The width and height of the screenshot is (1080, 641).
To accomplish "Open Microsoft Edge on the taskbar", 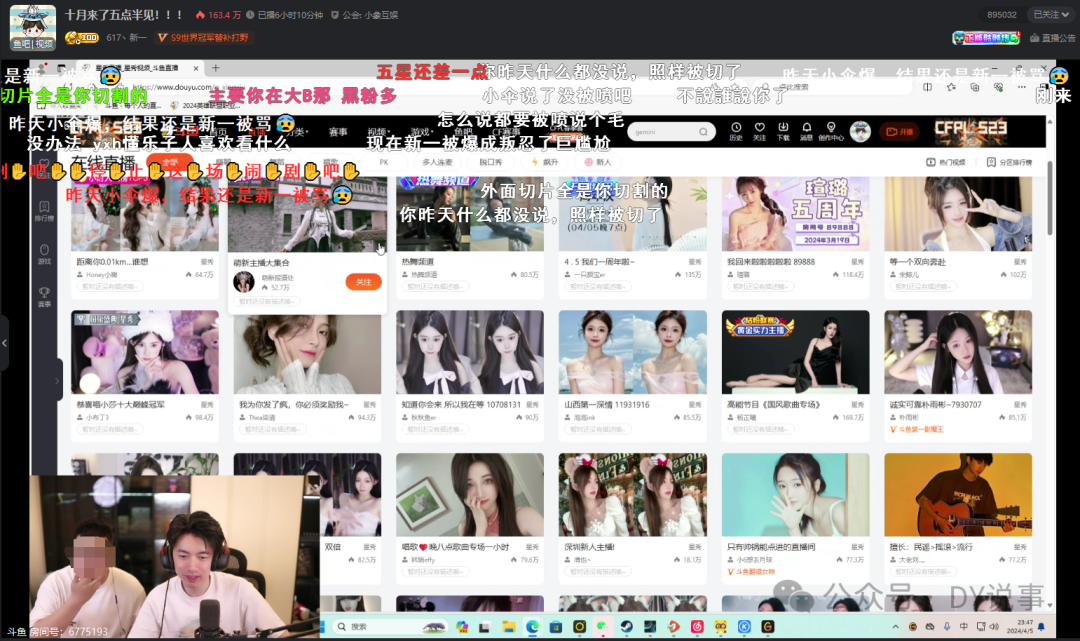I will tap(532, 627).
